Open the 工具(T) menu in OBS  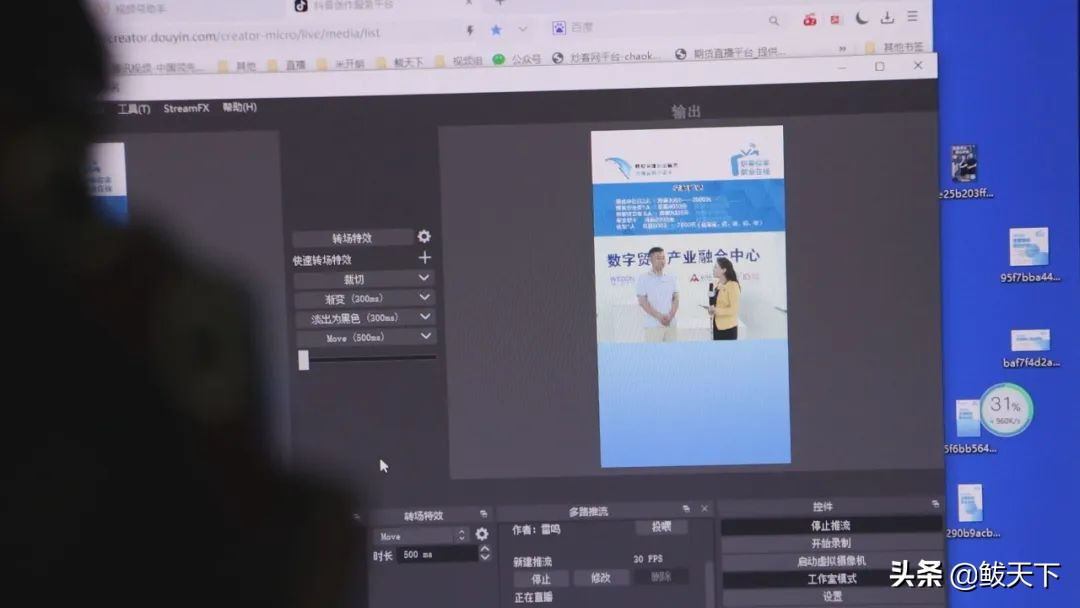(134, 109)
